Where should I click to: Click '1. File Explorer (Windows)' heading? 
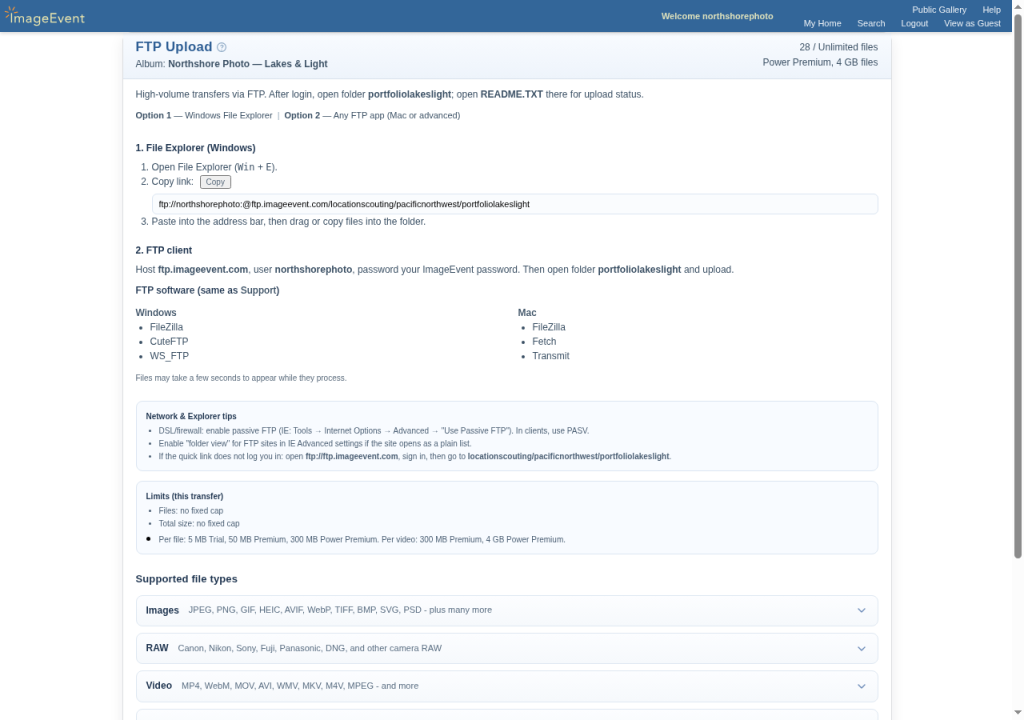click(195, 148)
